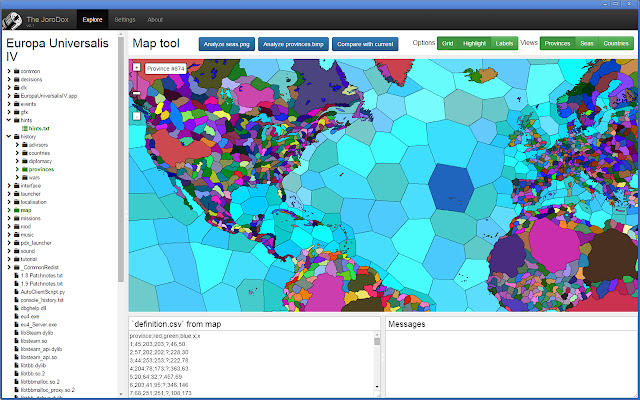Click the definition.csv header row text
Screen dimensions: 640x400
click(x=165, y=336)
